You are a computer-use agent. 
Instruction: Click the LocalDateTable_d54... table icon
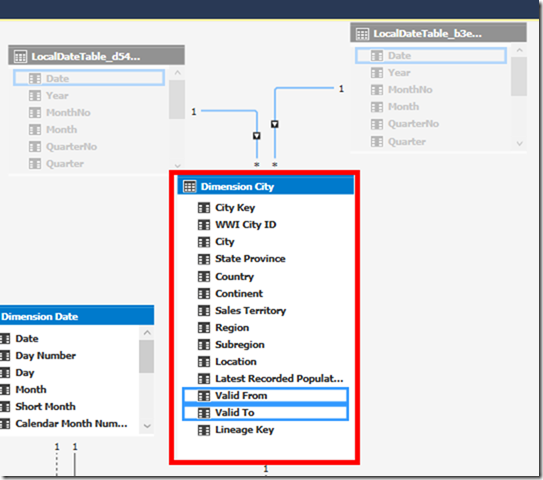[x=20, y=56]
